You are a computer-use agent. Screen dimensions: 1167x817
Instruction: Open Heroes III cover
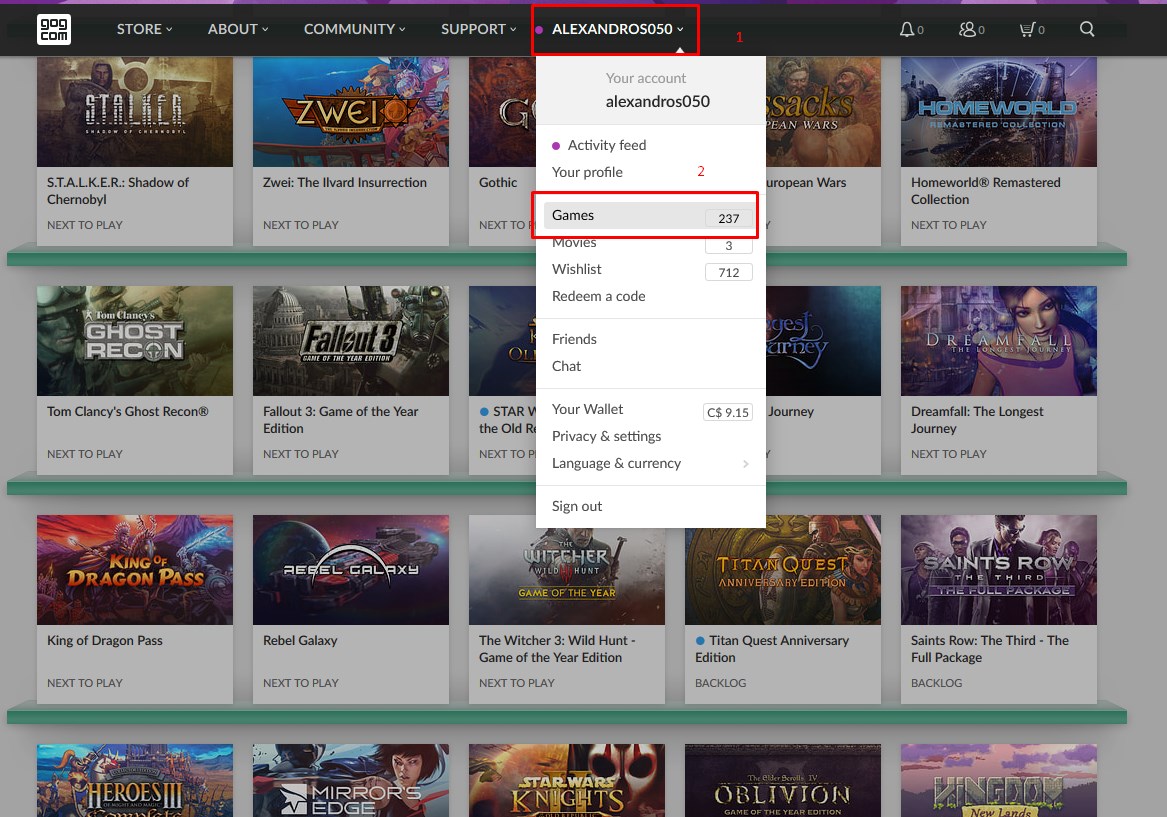click(x=135, y=781)
